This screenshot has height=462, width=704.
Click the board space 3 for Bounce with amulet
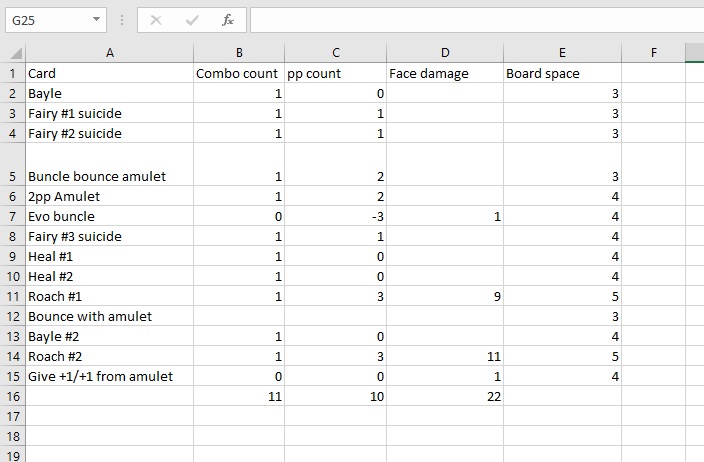click(562, 317)
